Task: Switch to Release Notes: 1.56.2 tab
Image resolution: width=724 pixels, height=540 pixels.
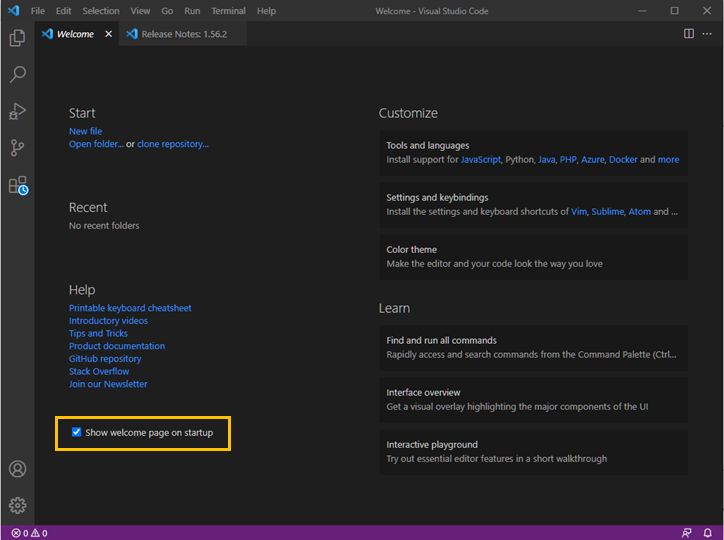Action: pyautogui.click(x=184, y=34)
